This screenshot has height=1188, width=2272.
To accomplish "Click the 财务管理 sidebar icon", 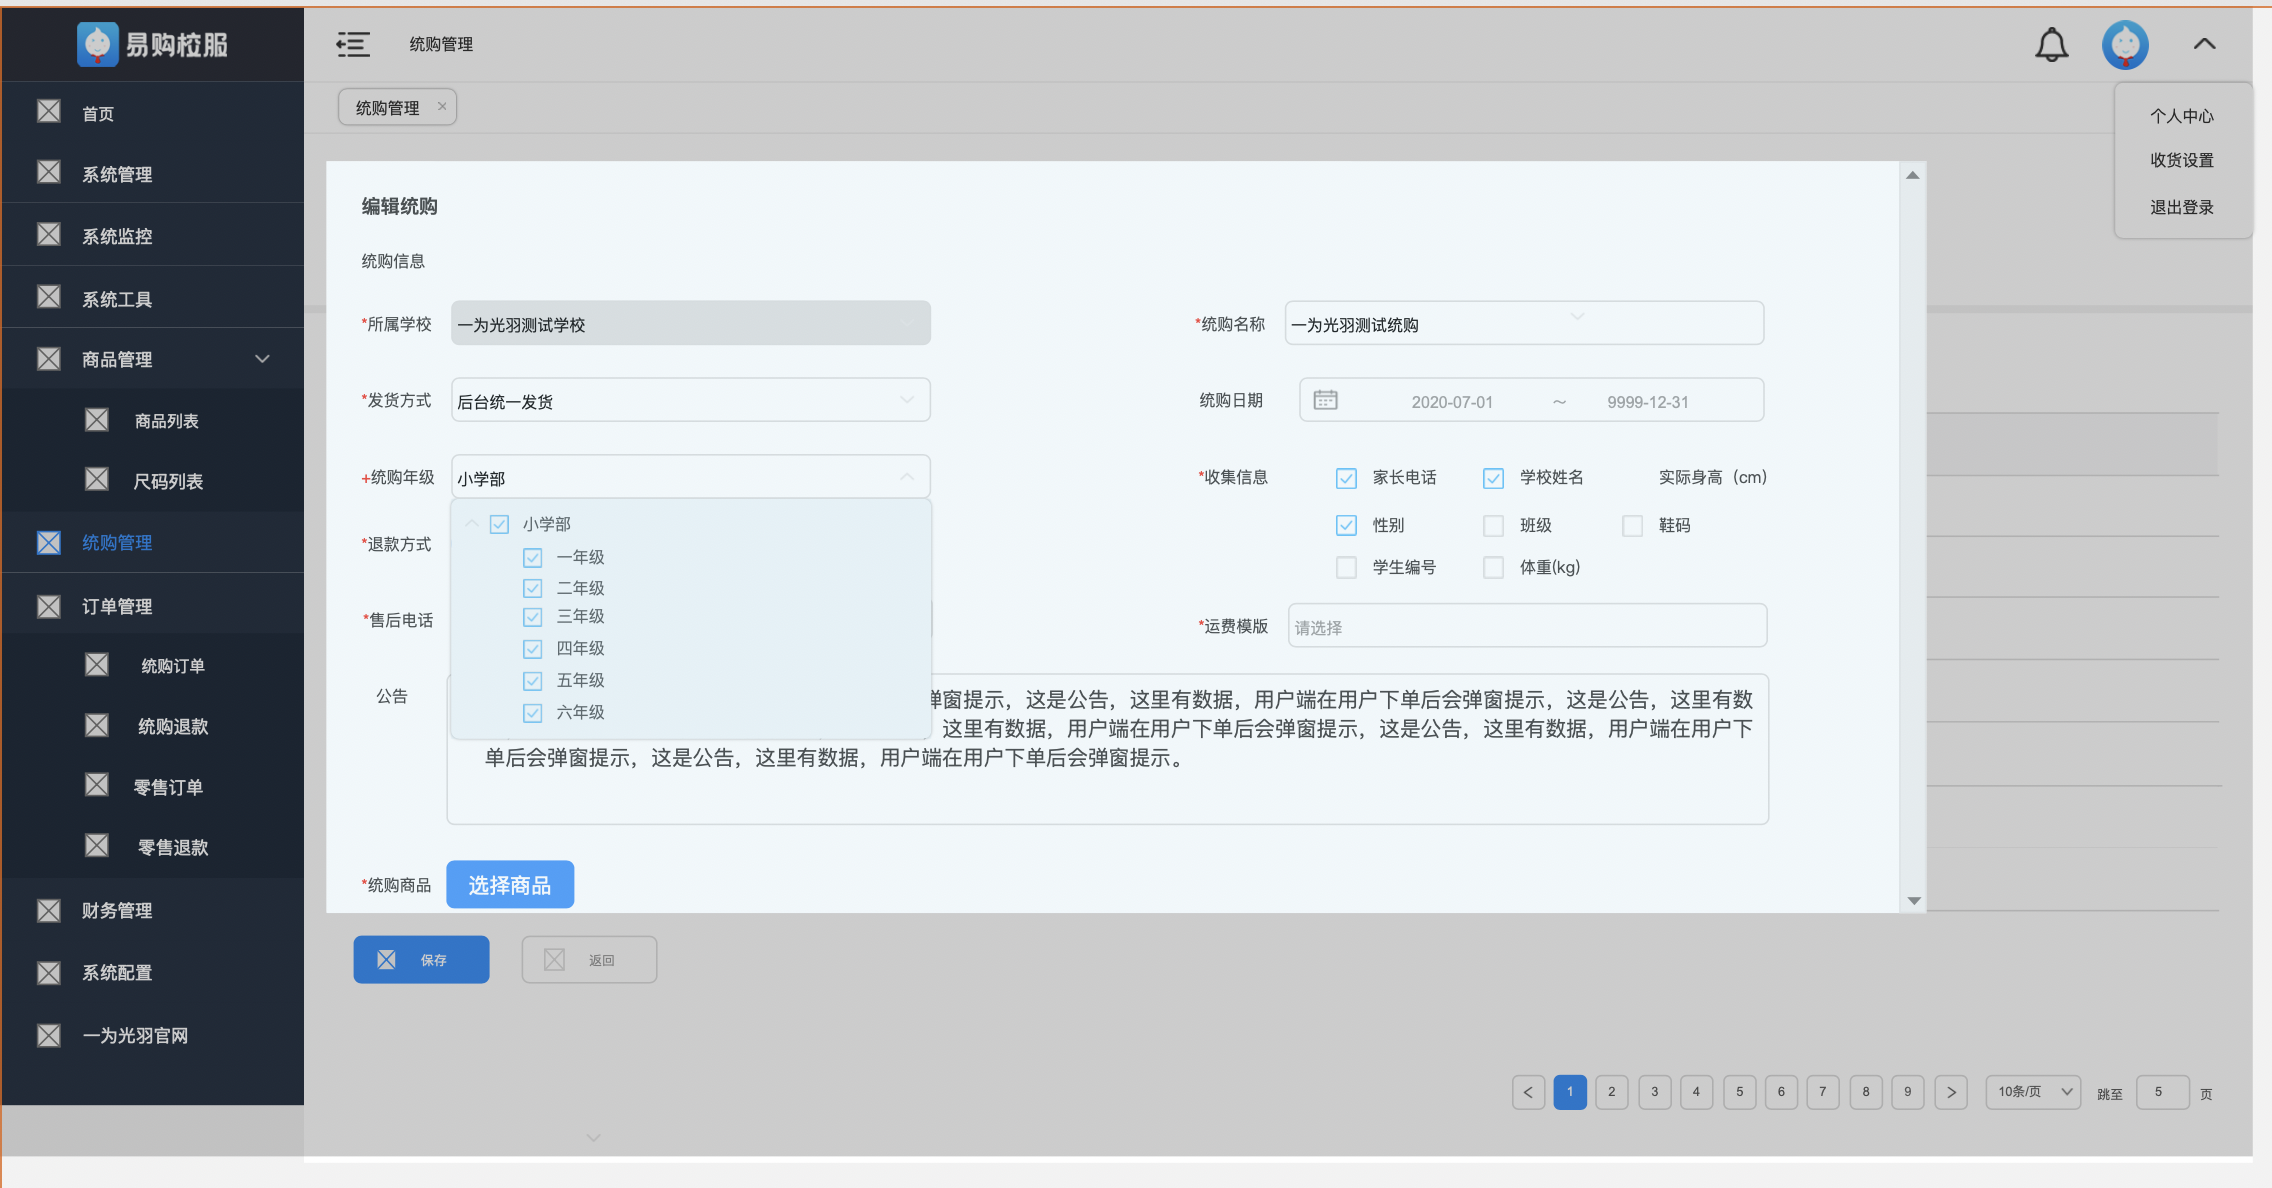I will point(49,910).
